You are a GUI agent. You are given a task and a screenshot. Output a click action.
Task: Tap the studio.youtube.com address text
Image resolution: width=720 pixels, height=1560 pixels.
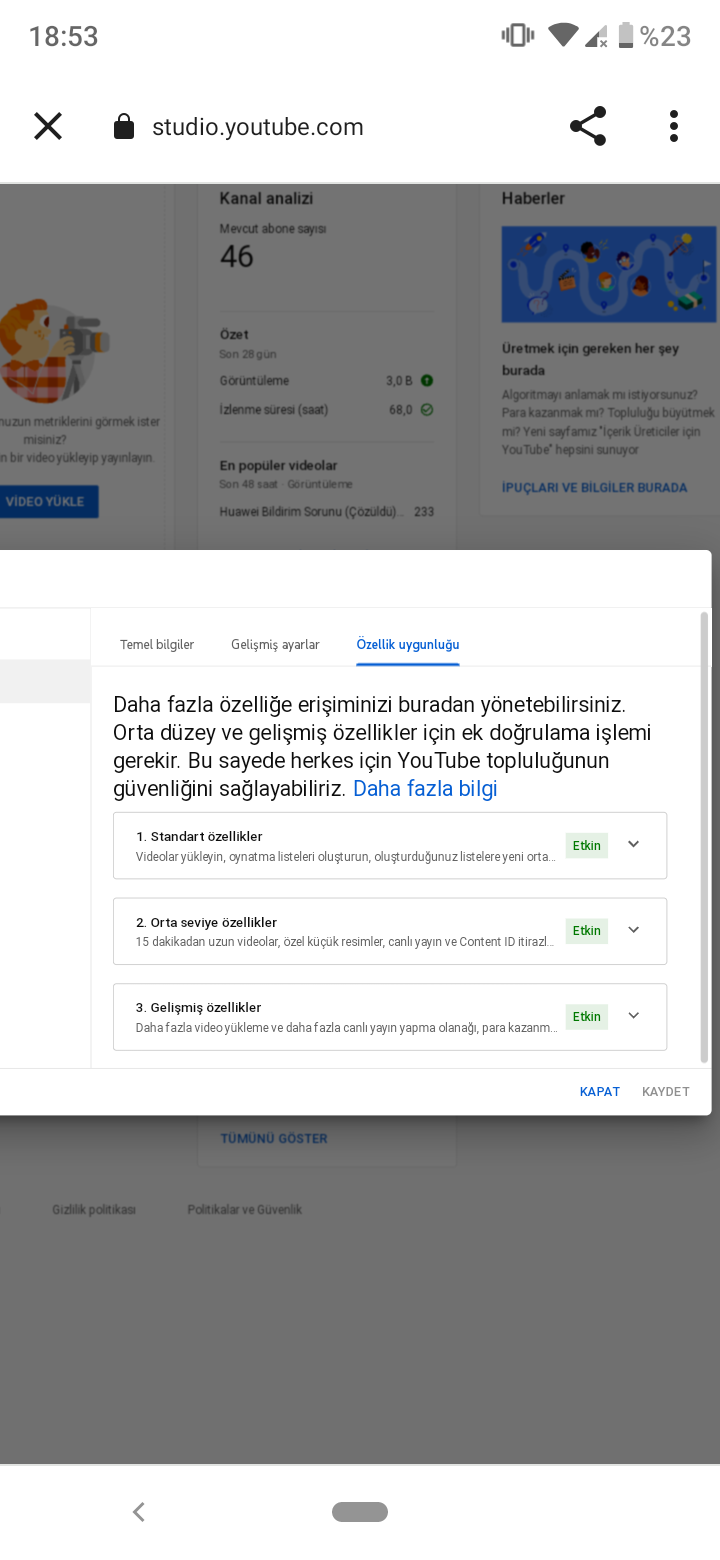coord(258,127)
